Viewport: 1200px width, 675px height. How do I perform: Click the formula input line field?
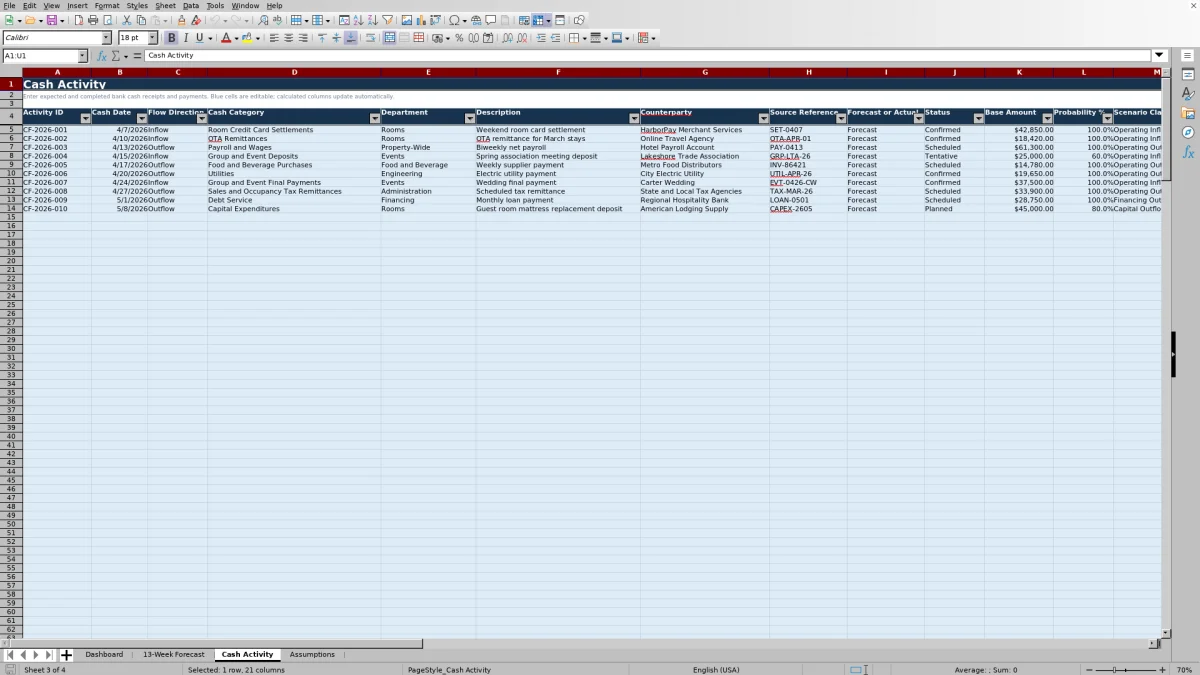tap(648, 56)
